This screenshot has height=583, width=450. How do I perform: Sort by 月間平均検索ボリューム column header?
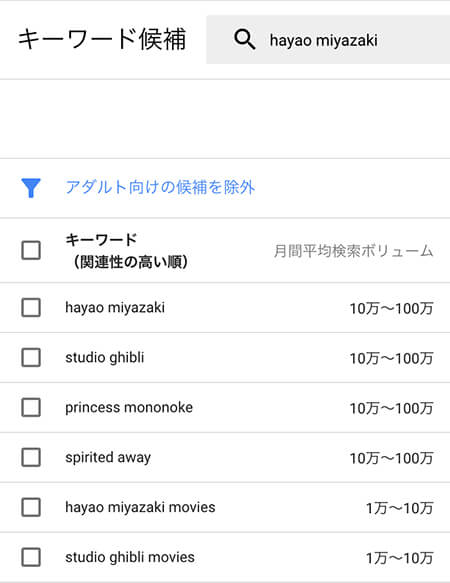click(x=353, y=251)
